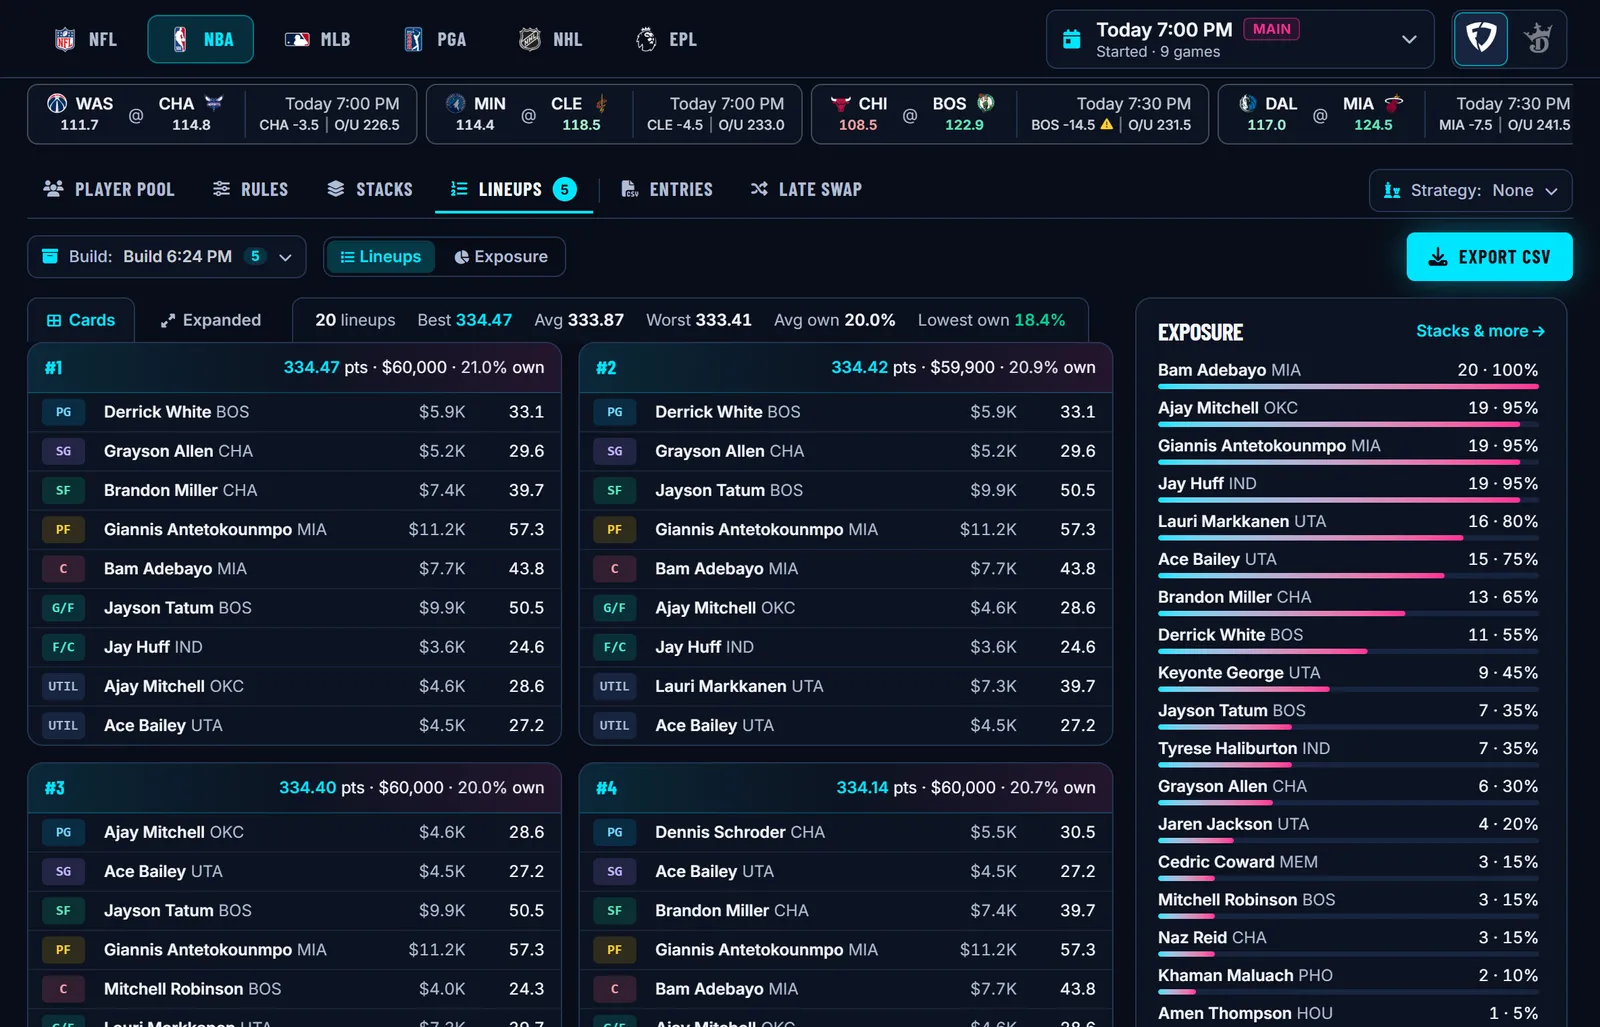Select the MIN @ CLE game card
The width and height of the screenshot is (1600, 1027).
[614, 114]
